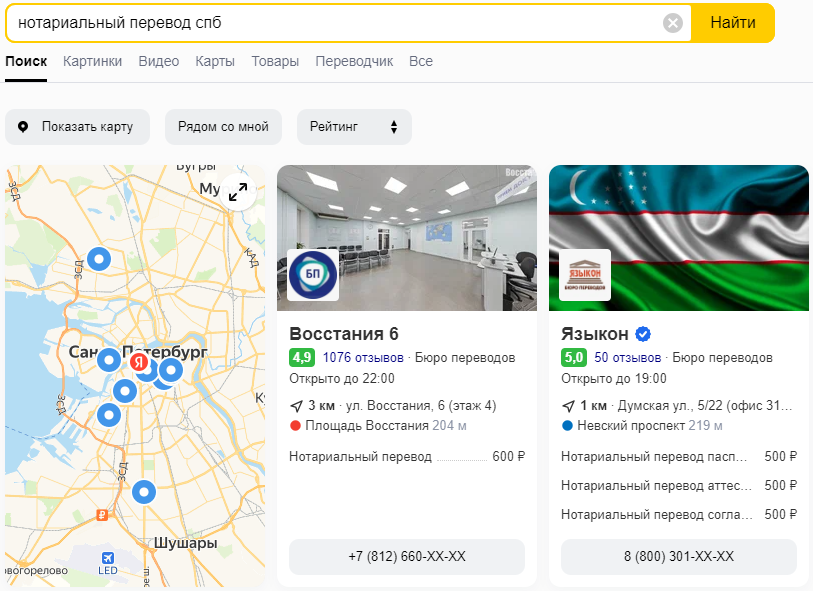Clear the search query with the X icon

point(672,23)
